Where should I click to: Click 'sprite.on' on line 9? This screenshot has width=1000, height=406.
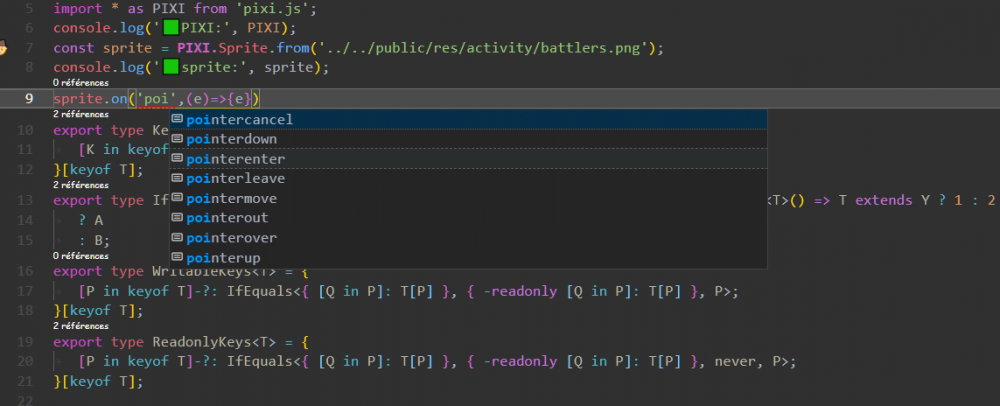(90, 99)
